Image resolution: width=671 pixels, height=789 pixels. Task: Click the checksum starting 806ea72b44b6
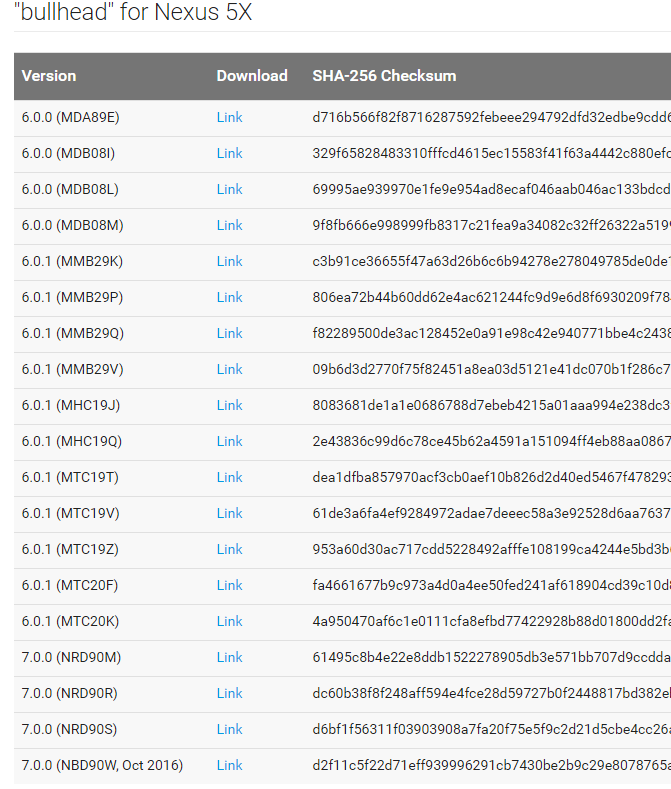point(492,297)
